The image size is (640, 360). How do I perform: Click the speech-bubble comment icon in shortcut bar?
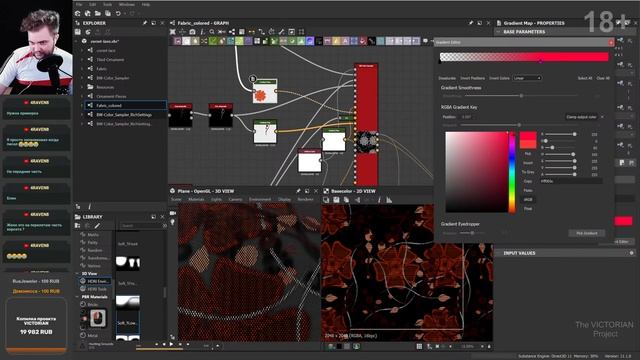425,41
